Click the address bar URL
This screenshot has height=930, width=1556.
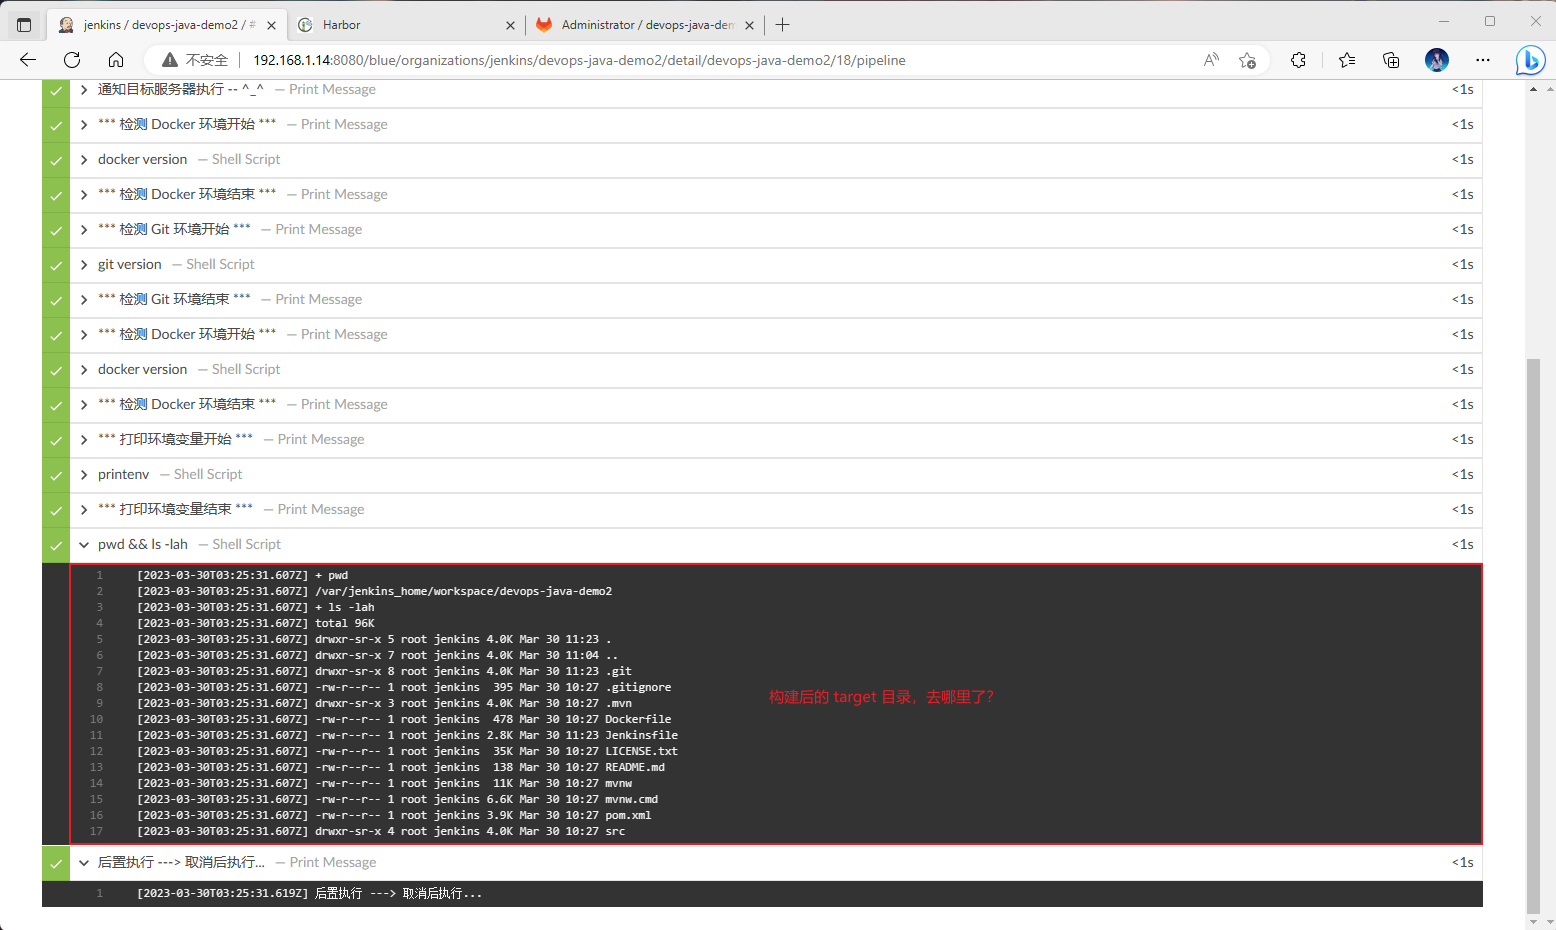pyautogui.click(x=579, y=60)
